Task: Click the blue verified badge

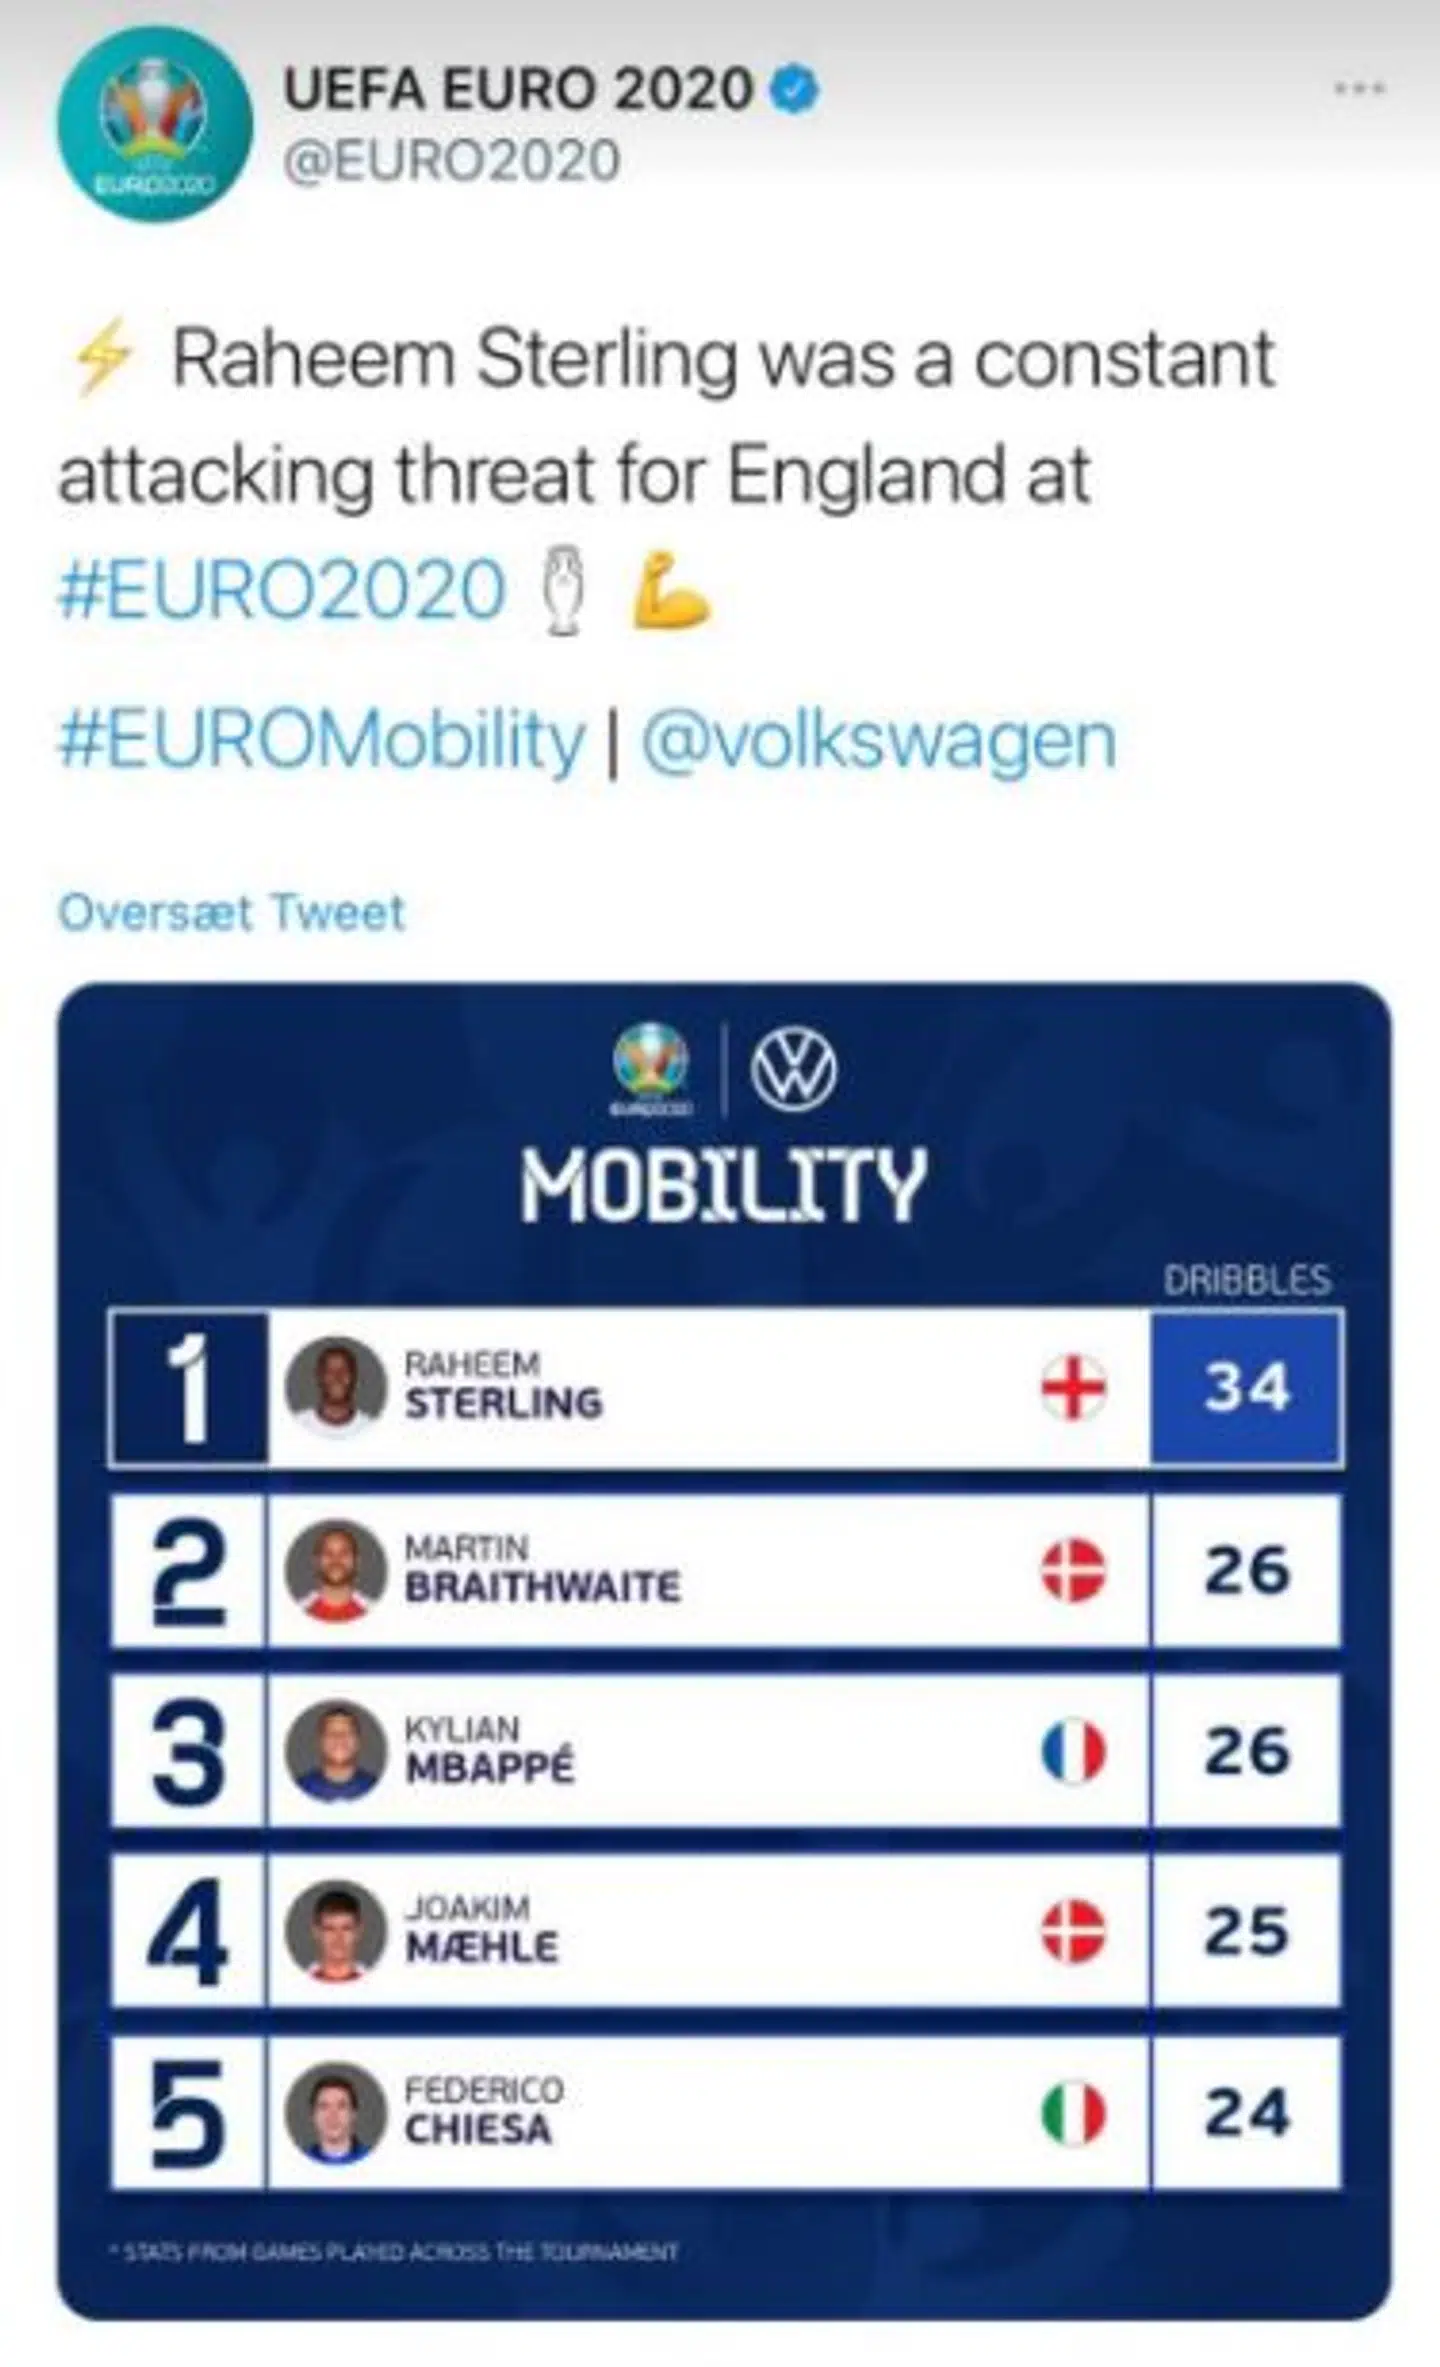Action: (x=795, y=89)
